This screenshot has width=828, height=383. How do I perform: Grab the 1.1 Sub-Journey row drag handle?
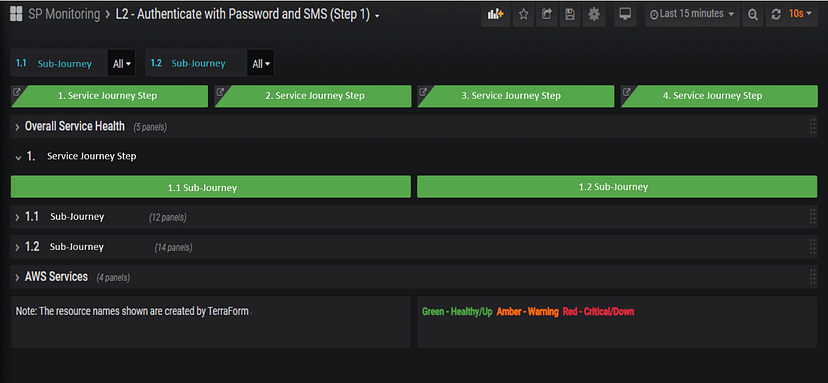point(813,217)
